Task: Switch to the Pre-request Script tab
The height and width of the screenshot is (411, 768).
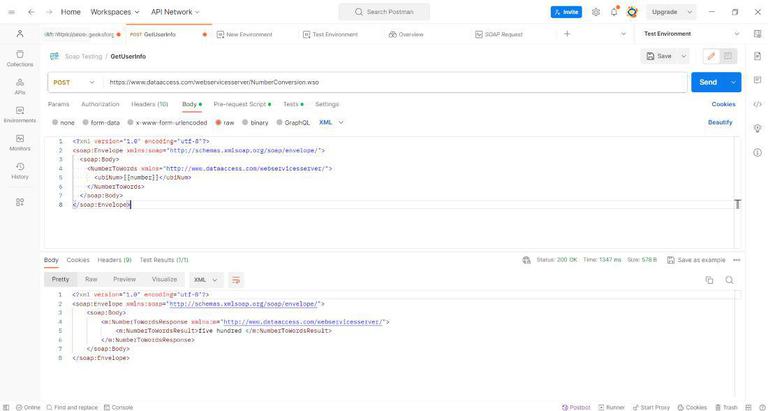Action: pyautogui.click(x=240, y=104)
